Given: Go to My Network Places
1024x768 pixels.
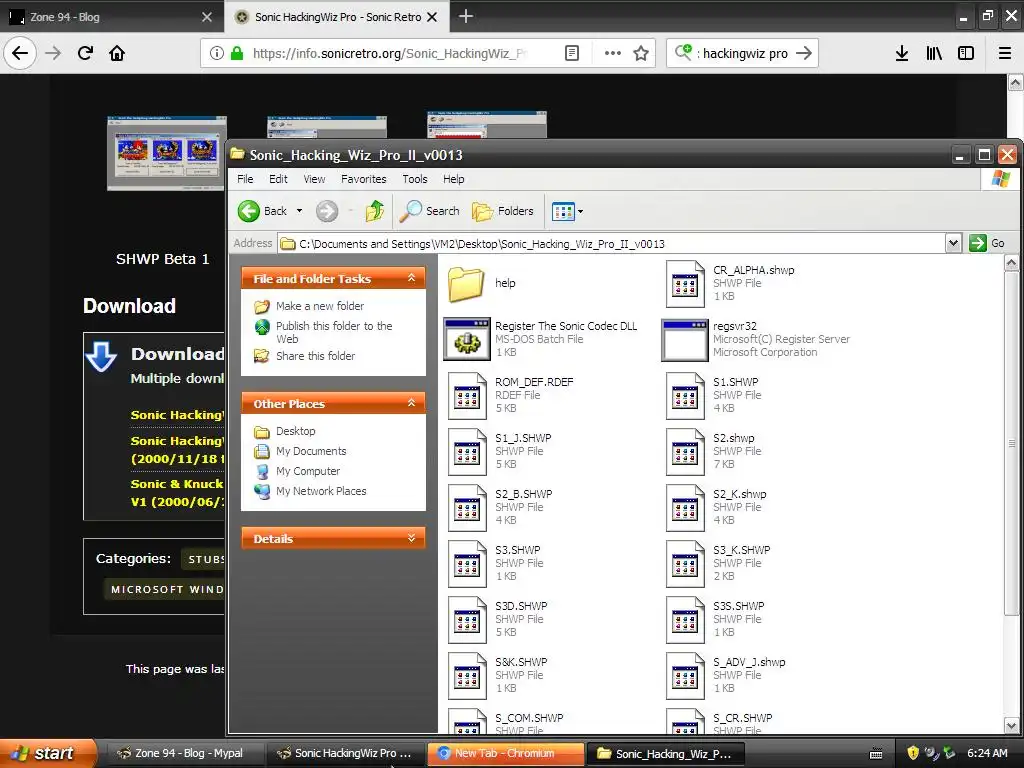Looking at the screenshot, I should 321,491.
